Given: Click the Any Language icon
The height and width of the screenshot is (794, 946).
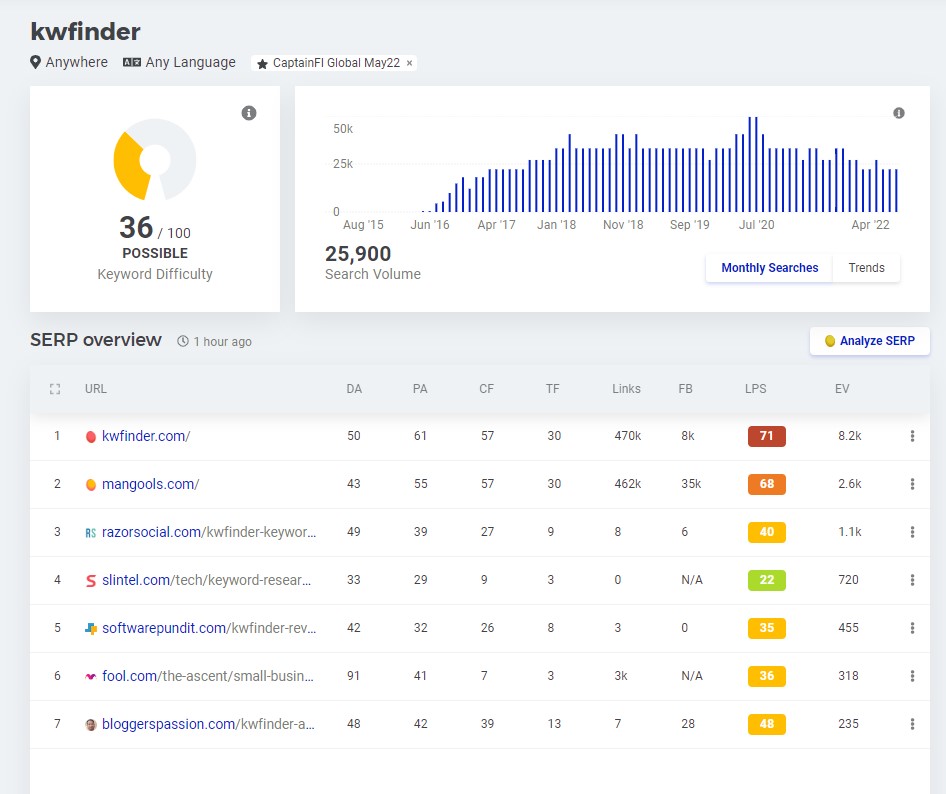Looking at the screenshot, I should (x=132, y=62).
